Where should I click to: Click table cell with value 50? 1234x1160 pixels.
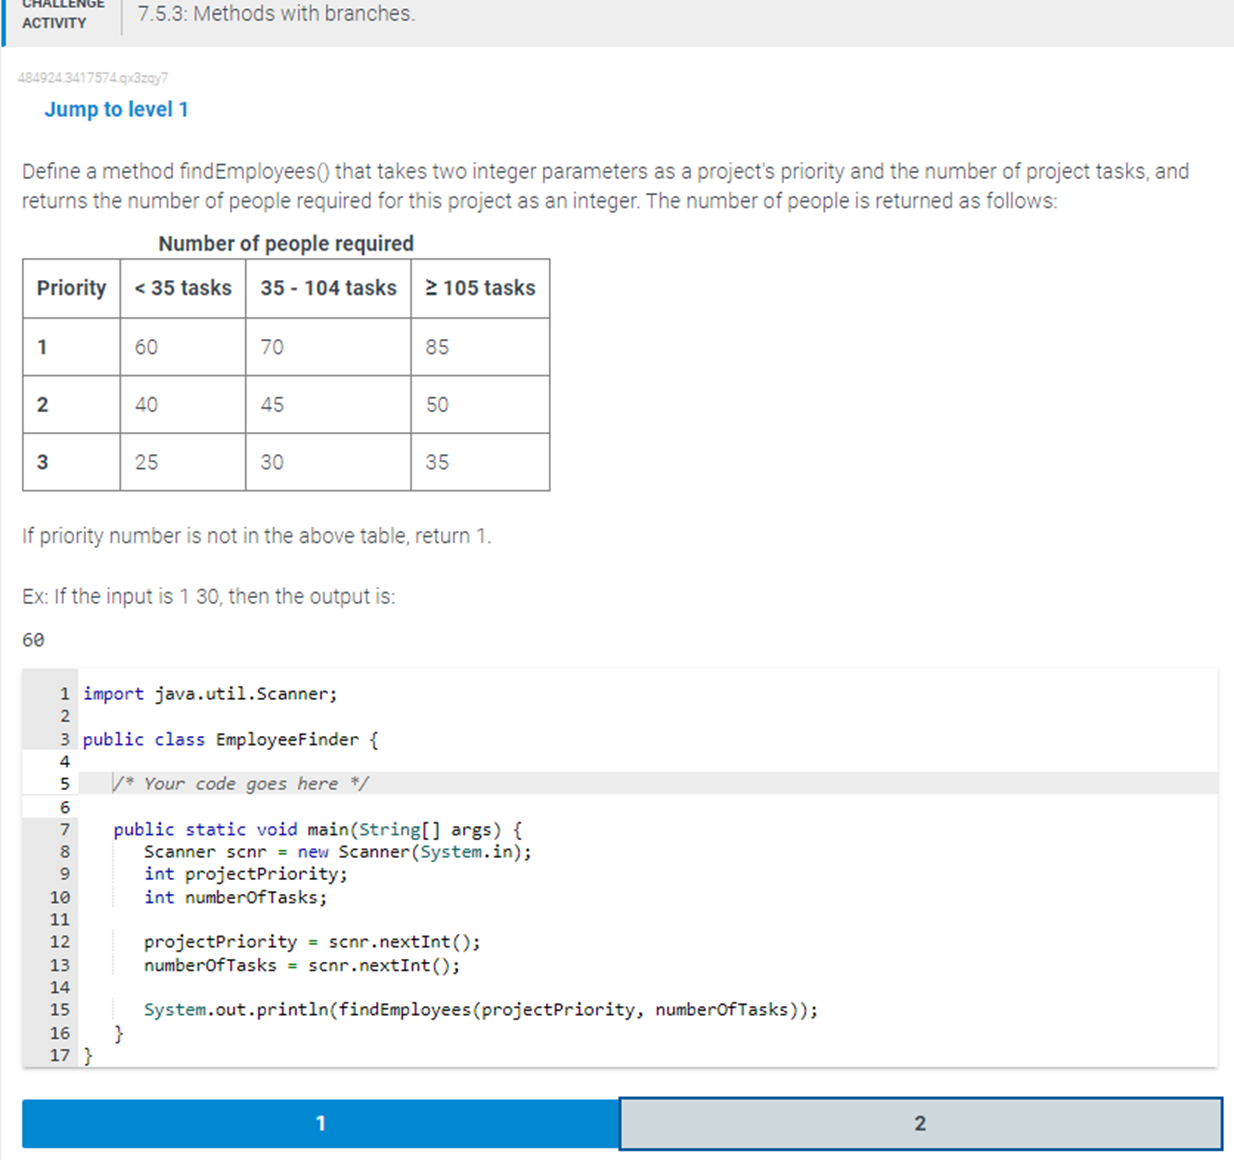[480, 404]
